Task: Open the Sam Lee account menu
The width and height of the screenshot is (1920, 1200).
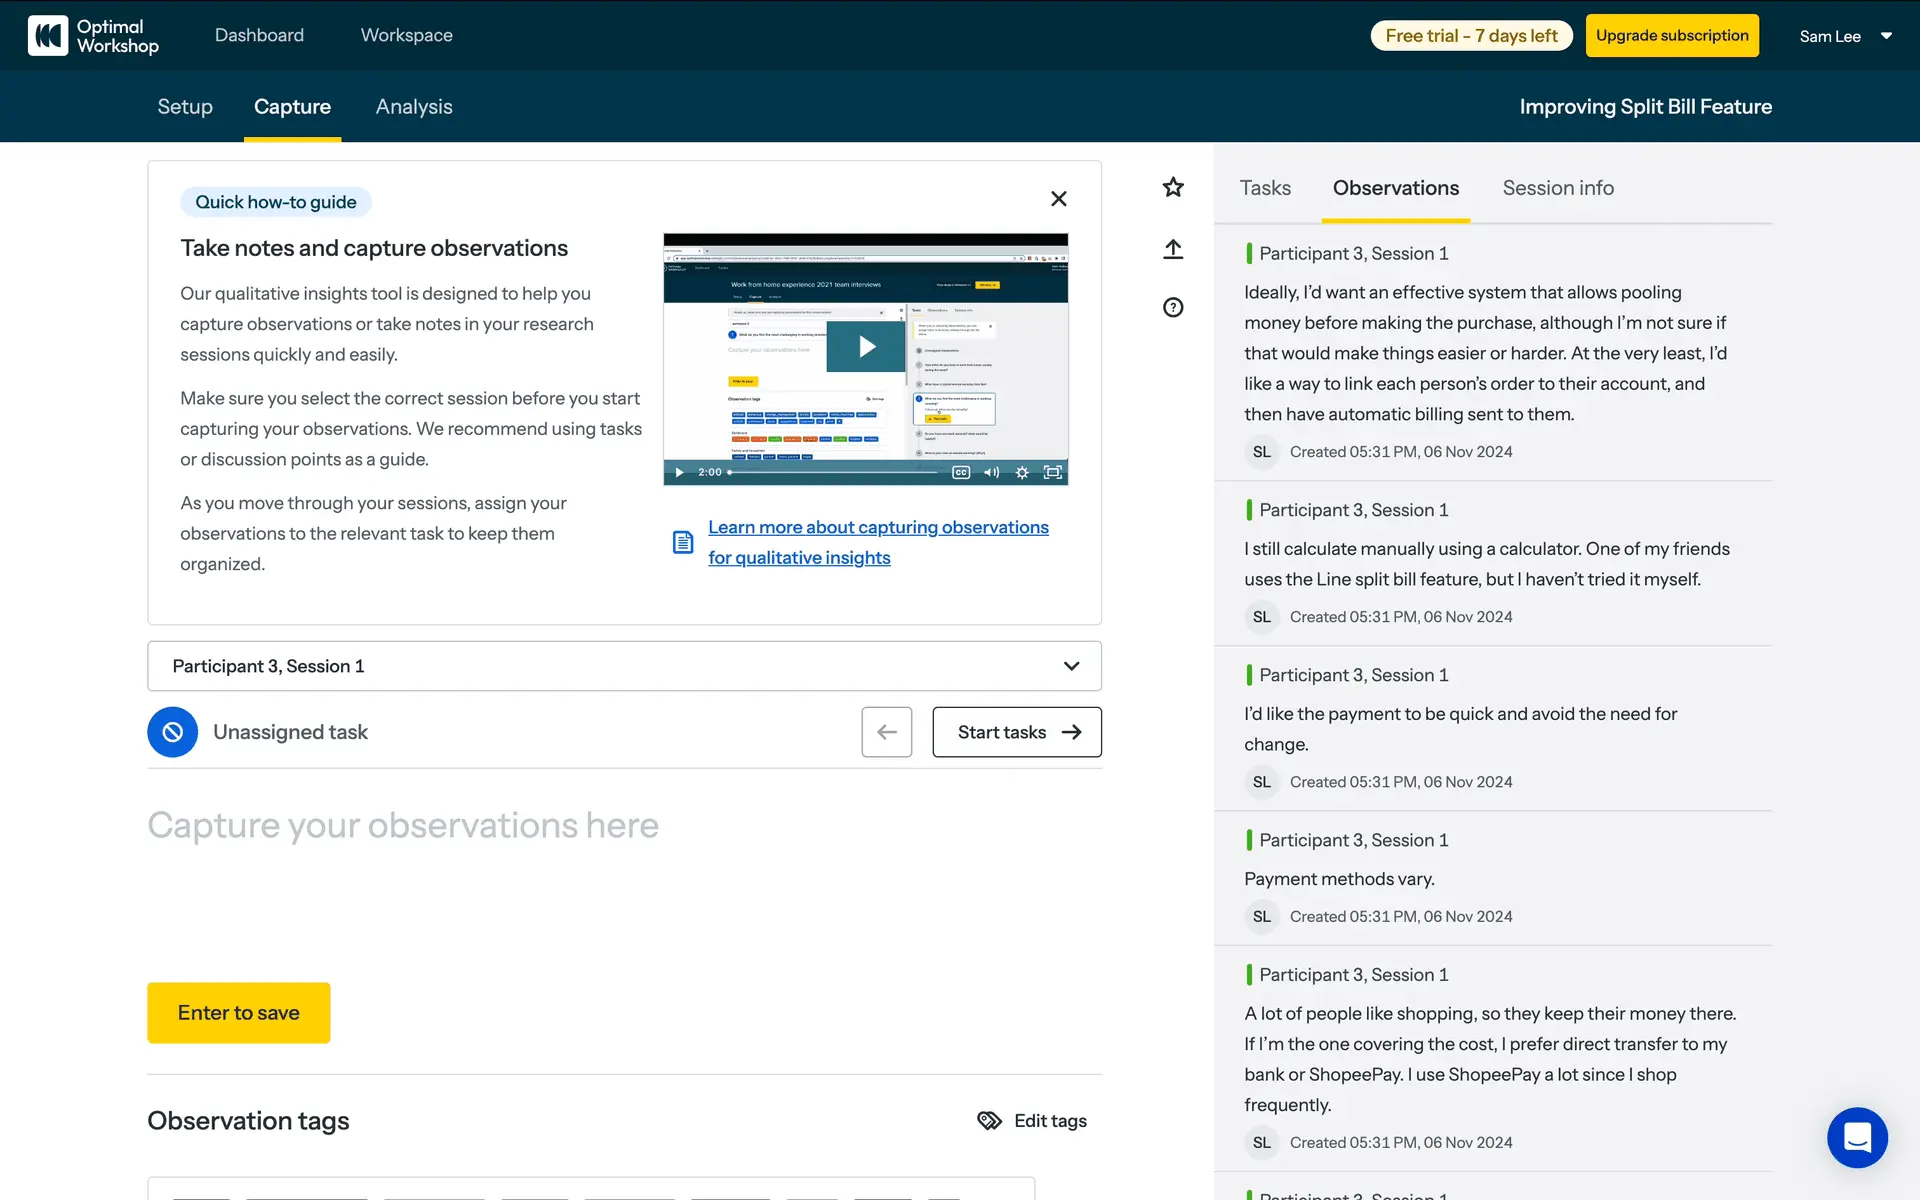Action: pos(1845,36)
